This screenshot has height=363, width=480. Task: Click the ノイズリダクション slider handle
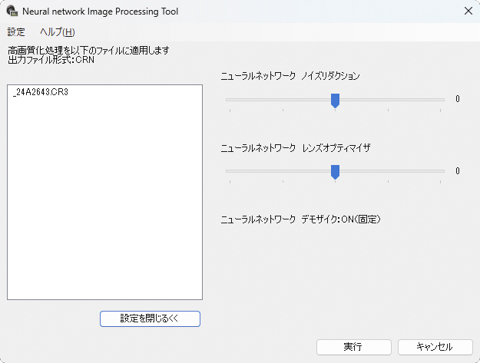pyautogui.click(x=335, y=100)
